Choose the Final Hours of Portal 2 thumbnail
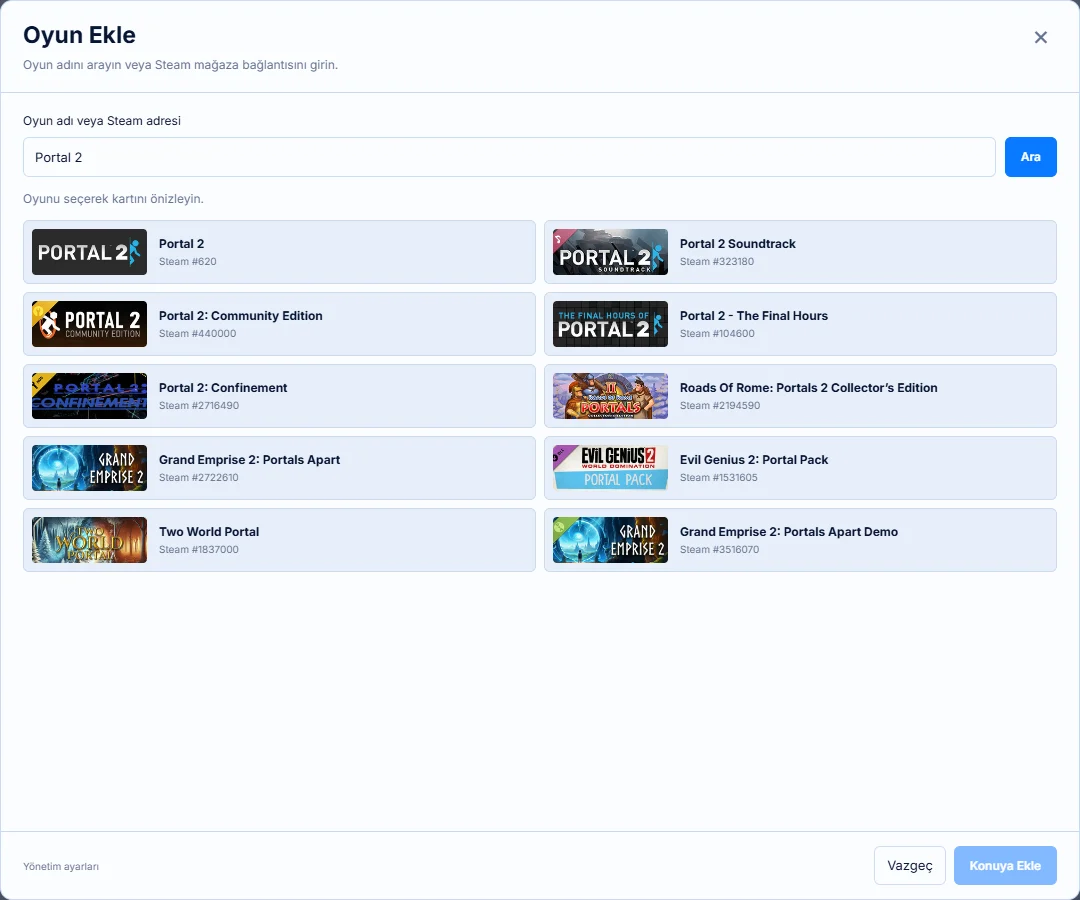The image size is (1080, 900). coord(610,324)
